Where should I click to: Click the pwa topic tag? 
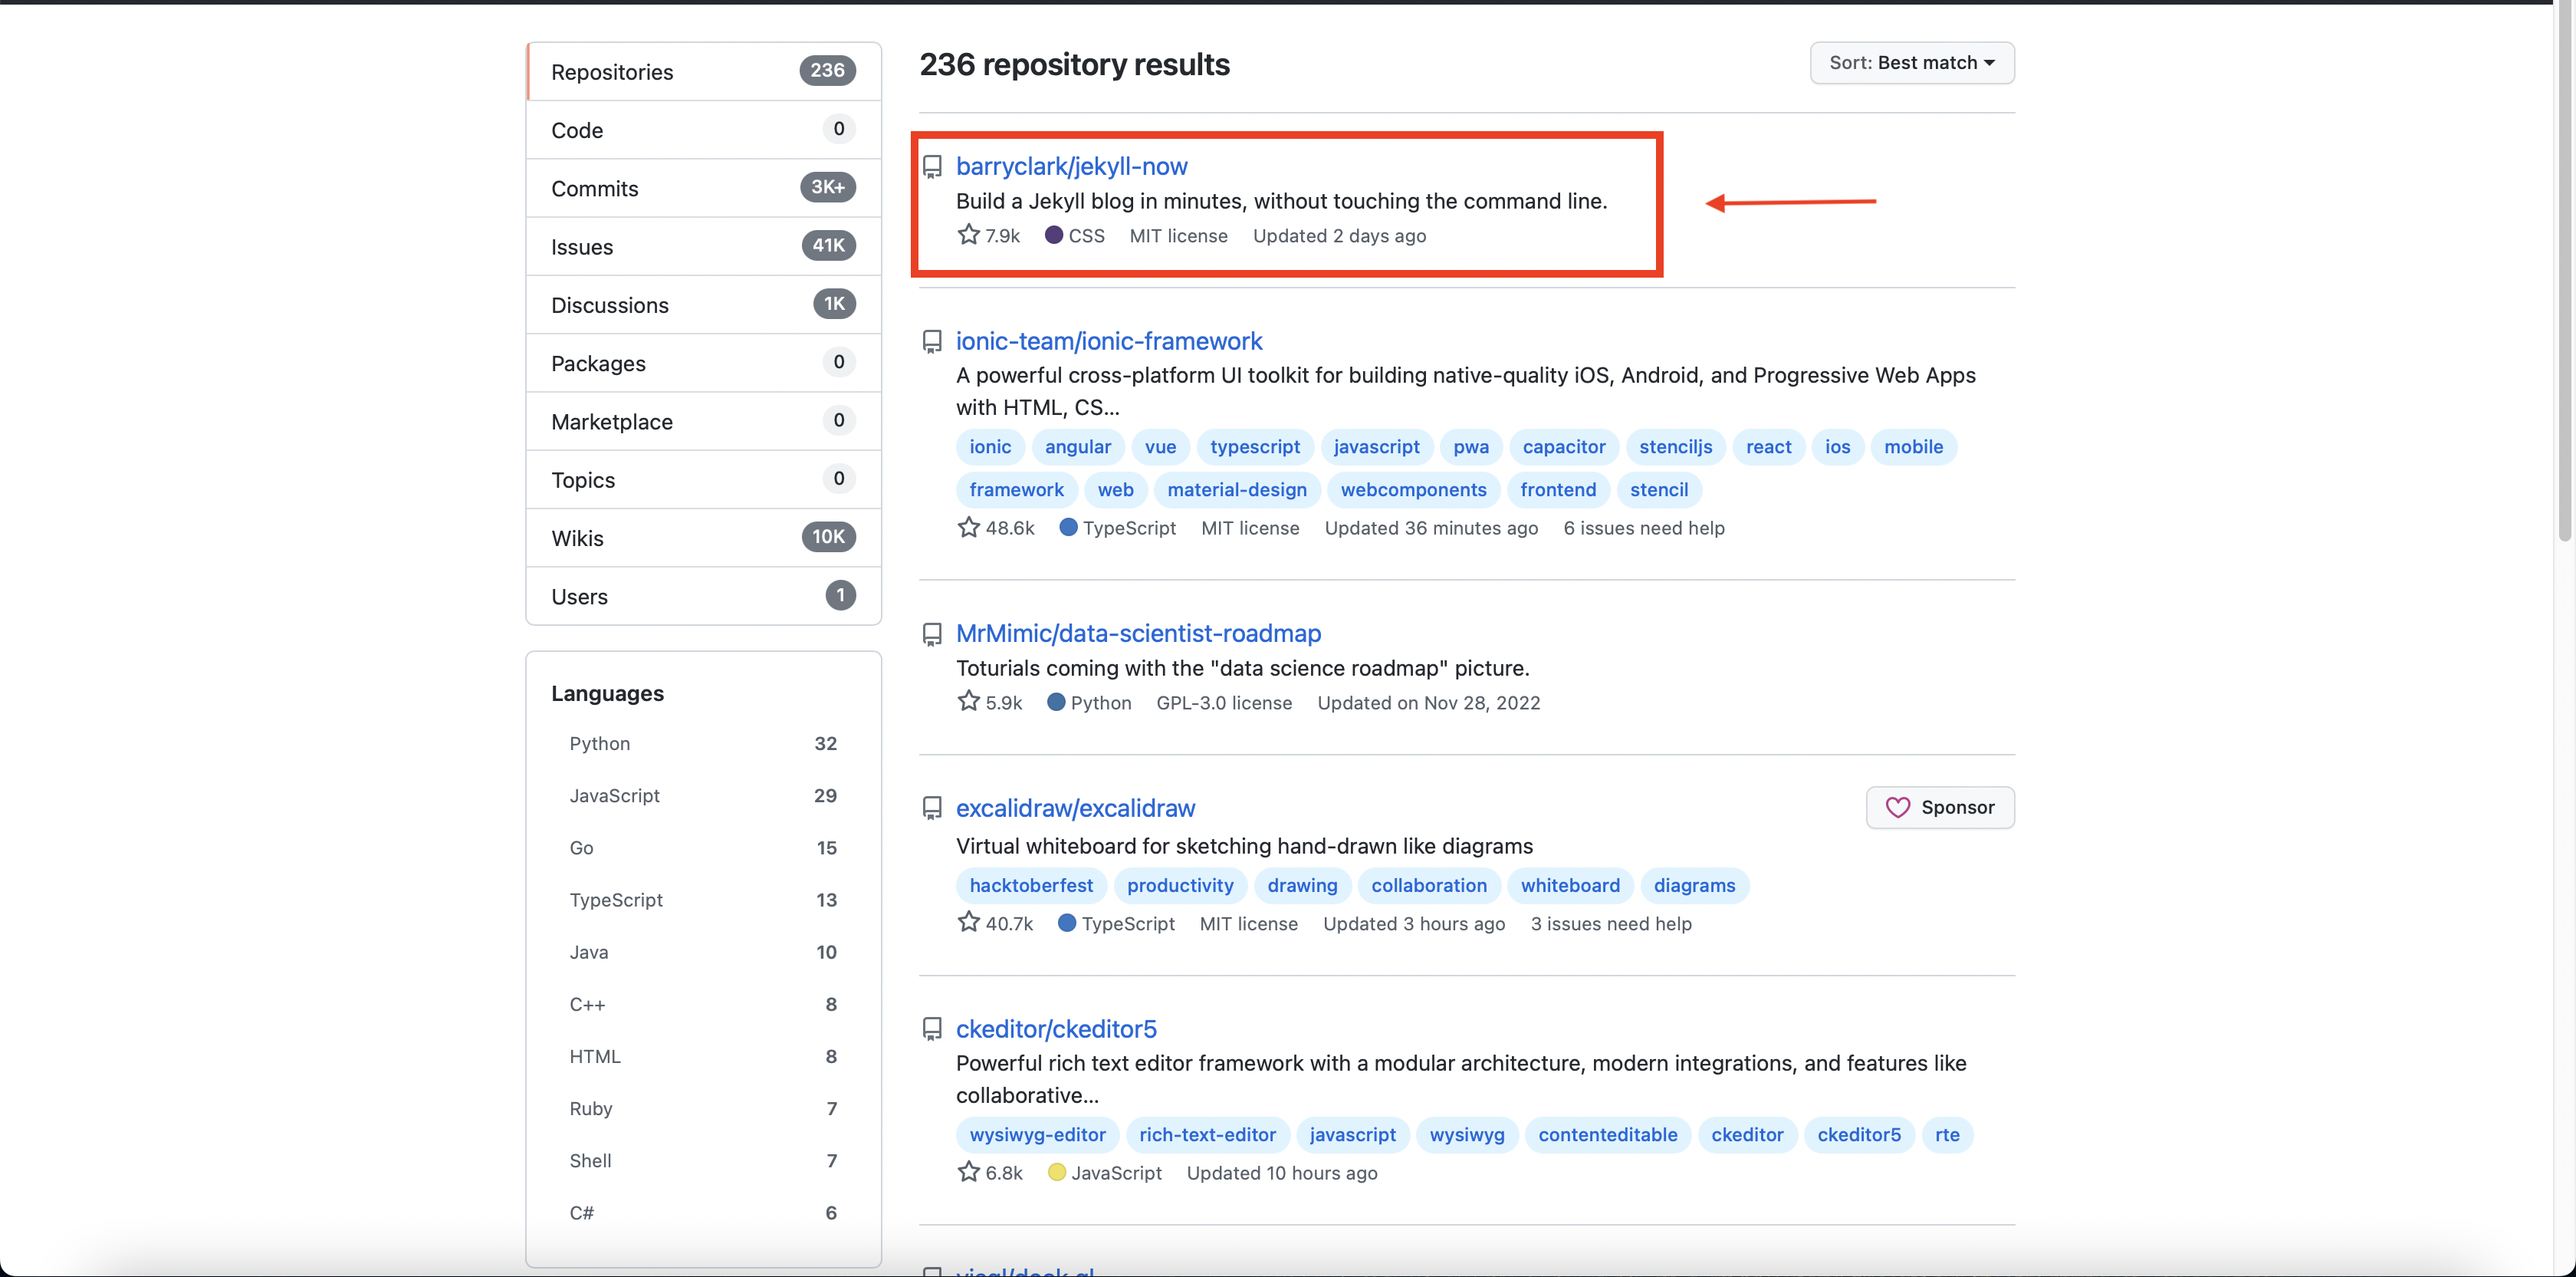(x=1470, y=446)
